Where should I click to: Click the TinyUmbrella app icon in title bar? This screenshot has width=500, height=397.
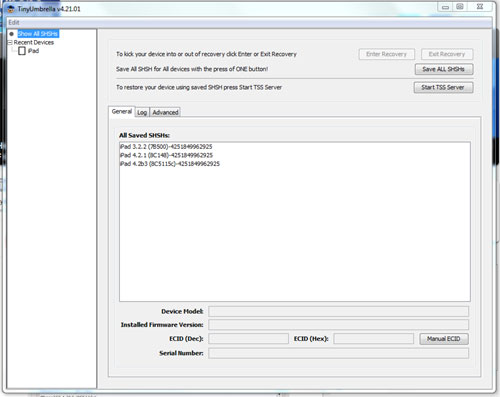11,9
